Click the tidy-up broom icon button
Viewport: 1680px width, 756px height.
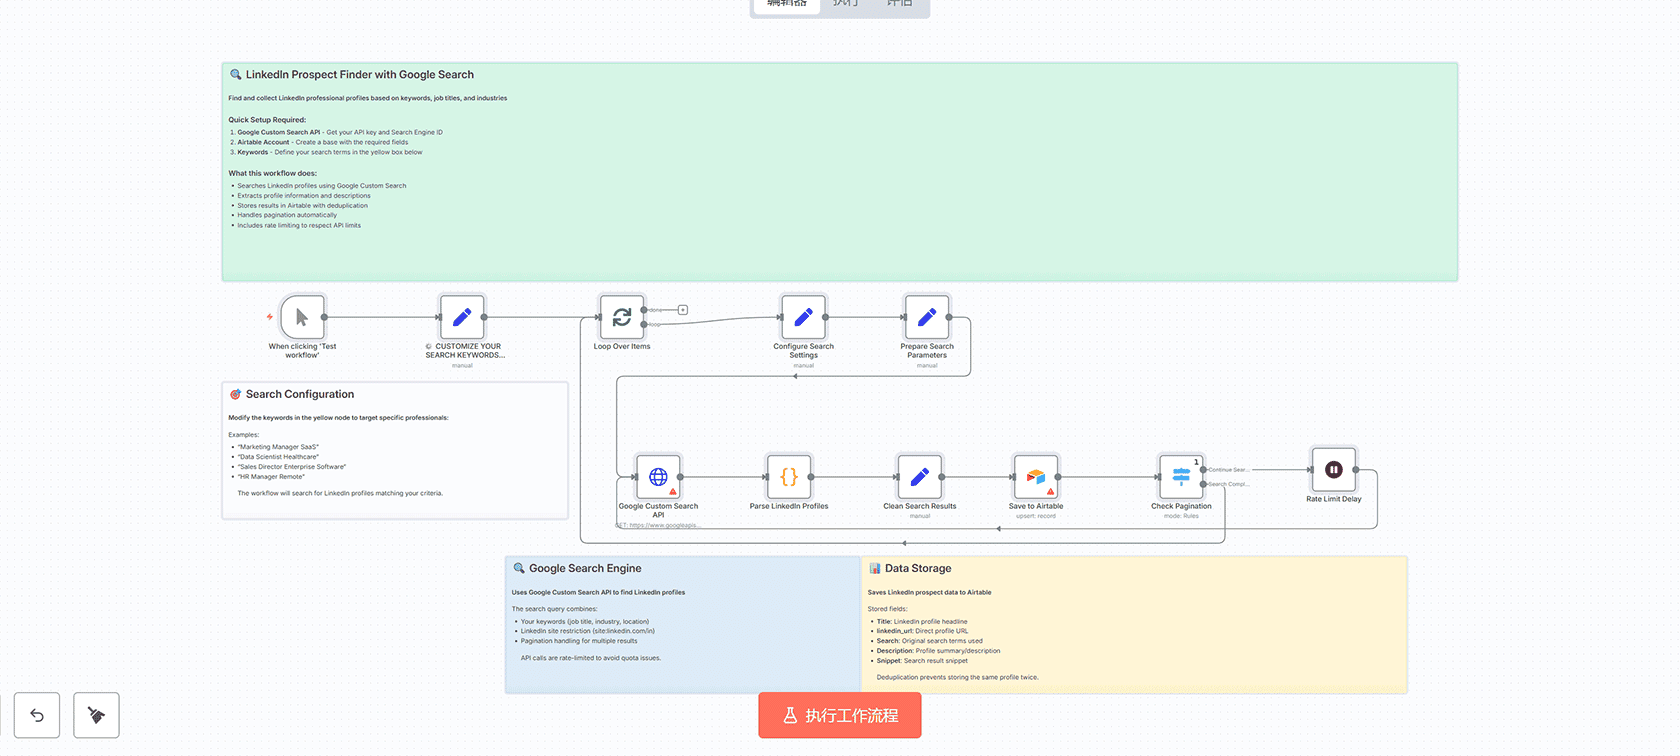(x=96, y=715)
